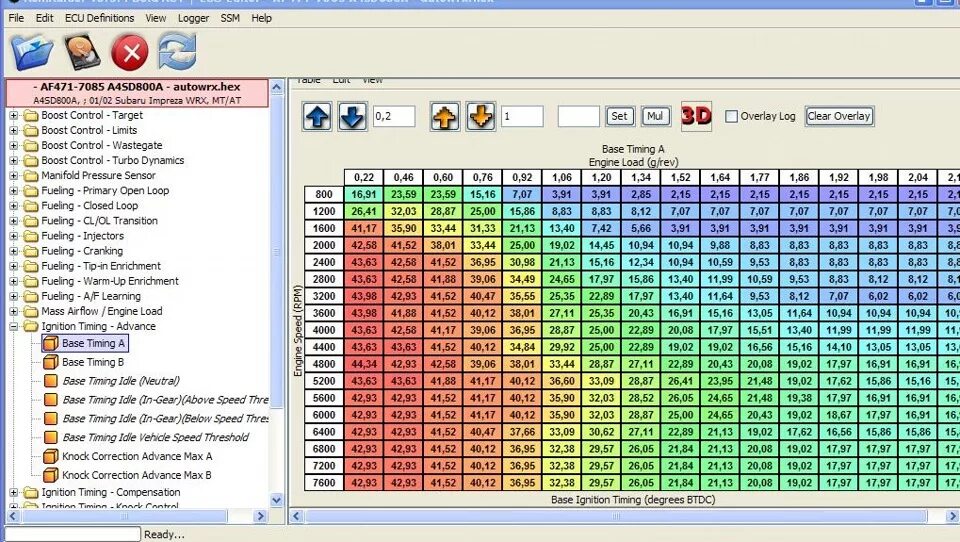
Task: Click the Boost Control - Target folder icon
Action: (31, 115)
